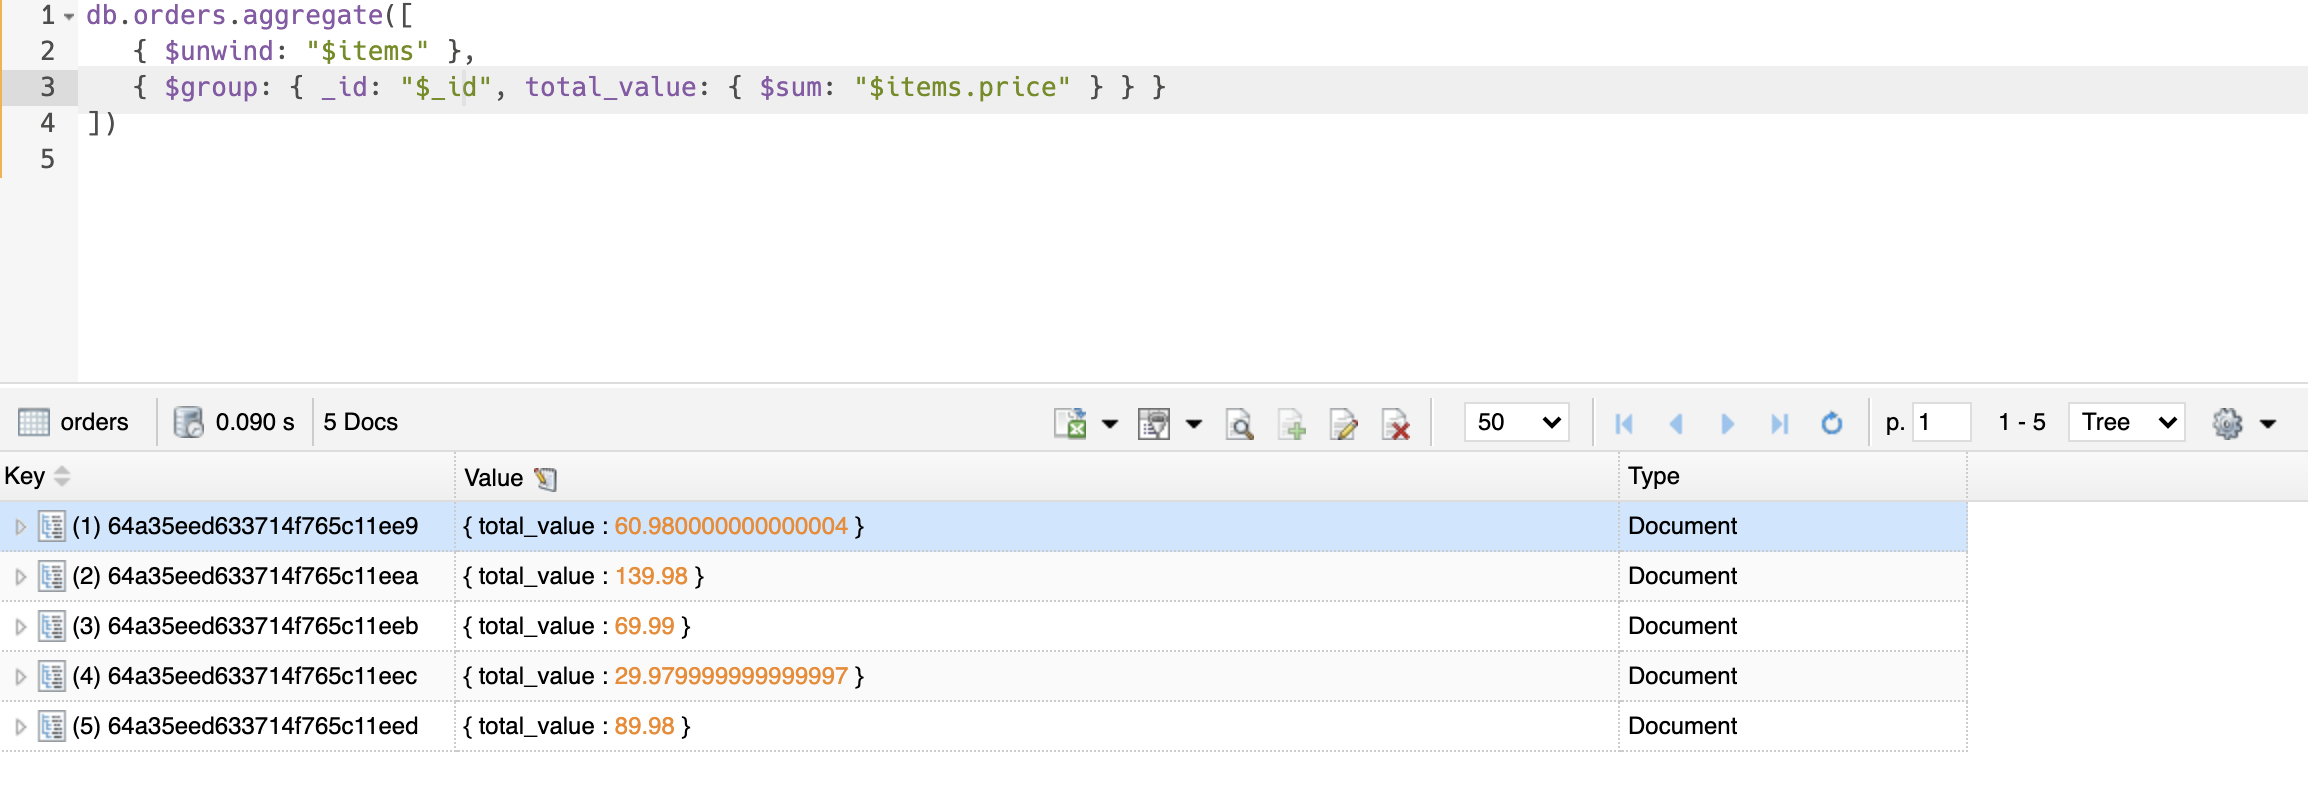Click the orders collection label
This screenshot has width=2308, height=796.
(93, 422)
